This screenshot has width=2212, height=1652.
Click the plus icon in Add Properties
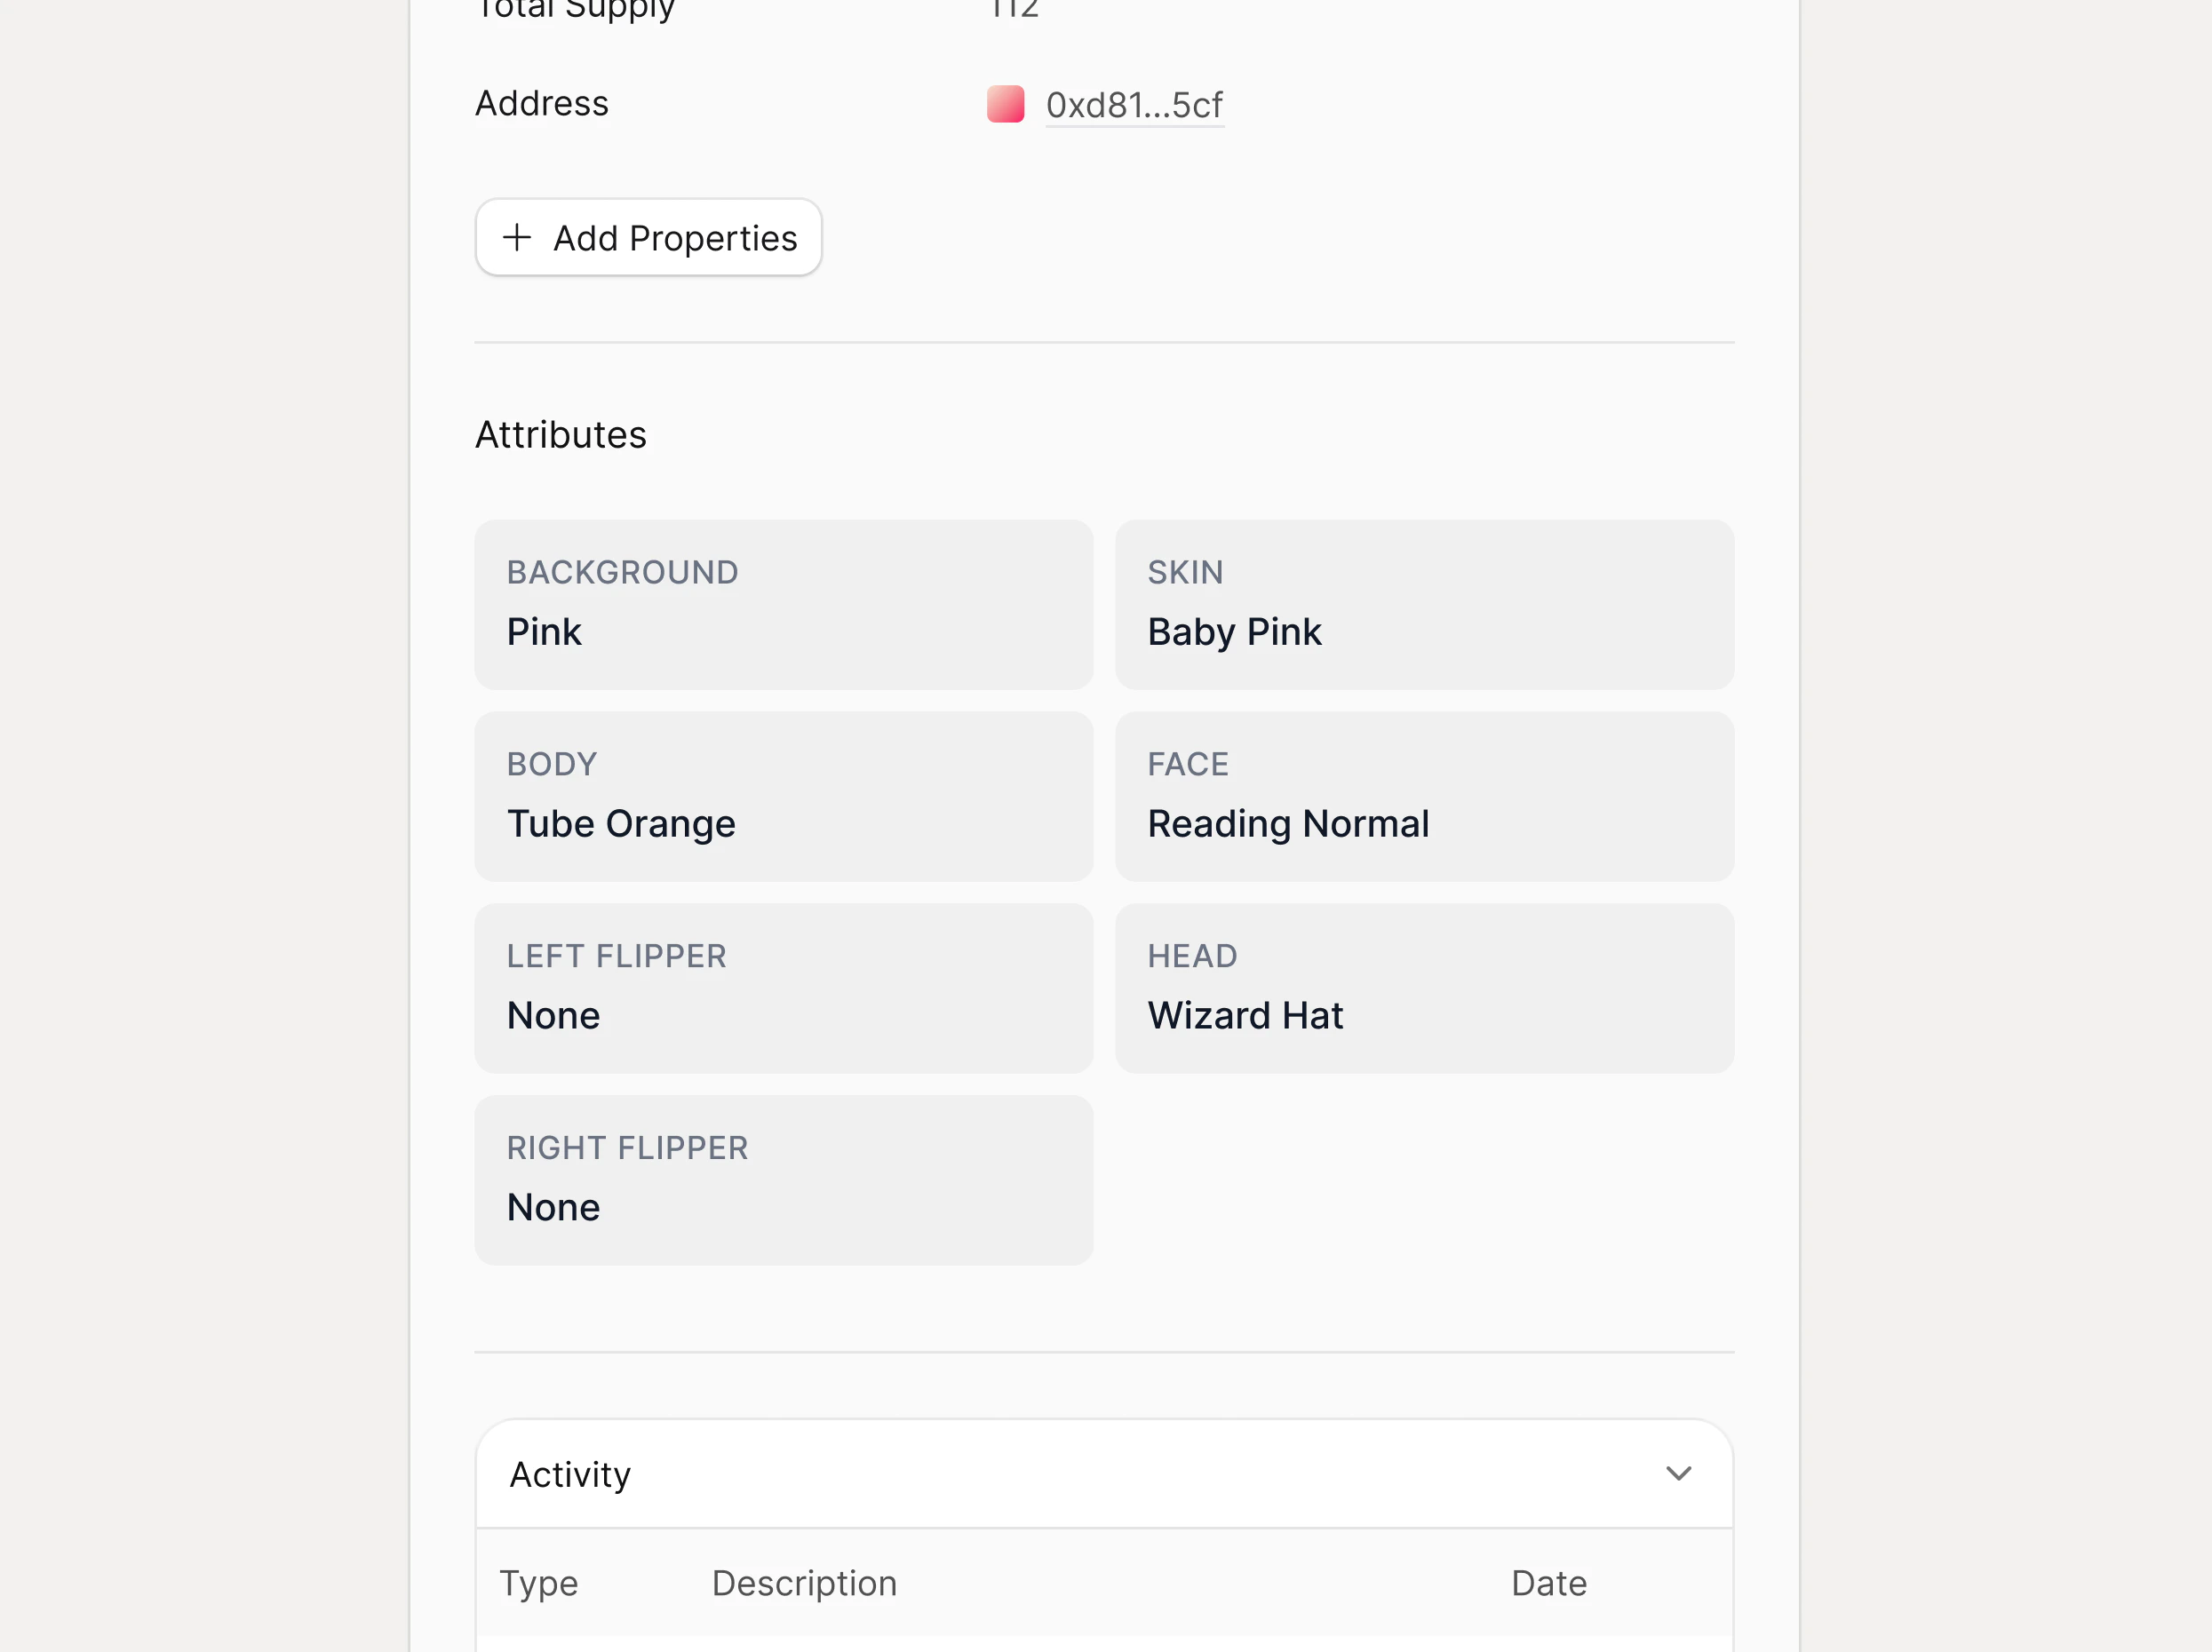pos(516,237)
